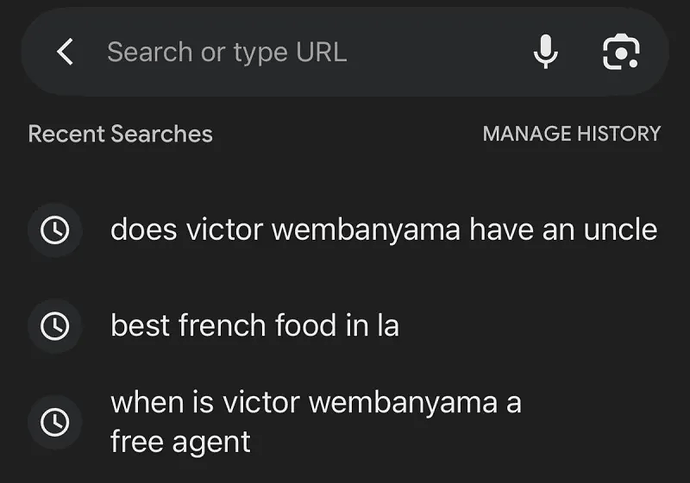The height and width of the screenshot is (483, 690).
Task: Click clock icon beside the uncle search
Action: (54, 230)
